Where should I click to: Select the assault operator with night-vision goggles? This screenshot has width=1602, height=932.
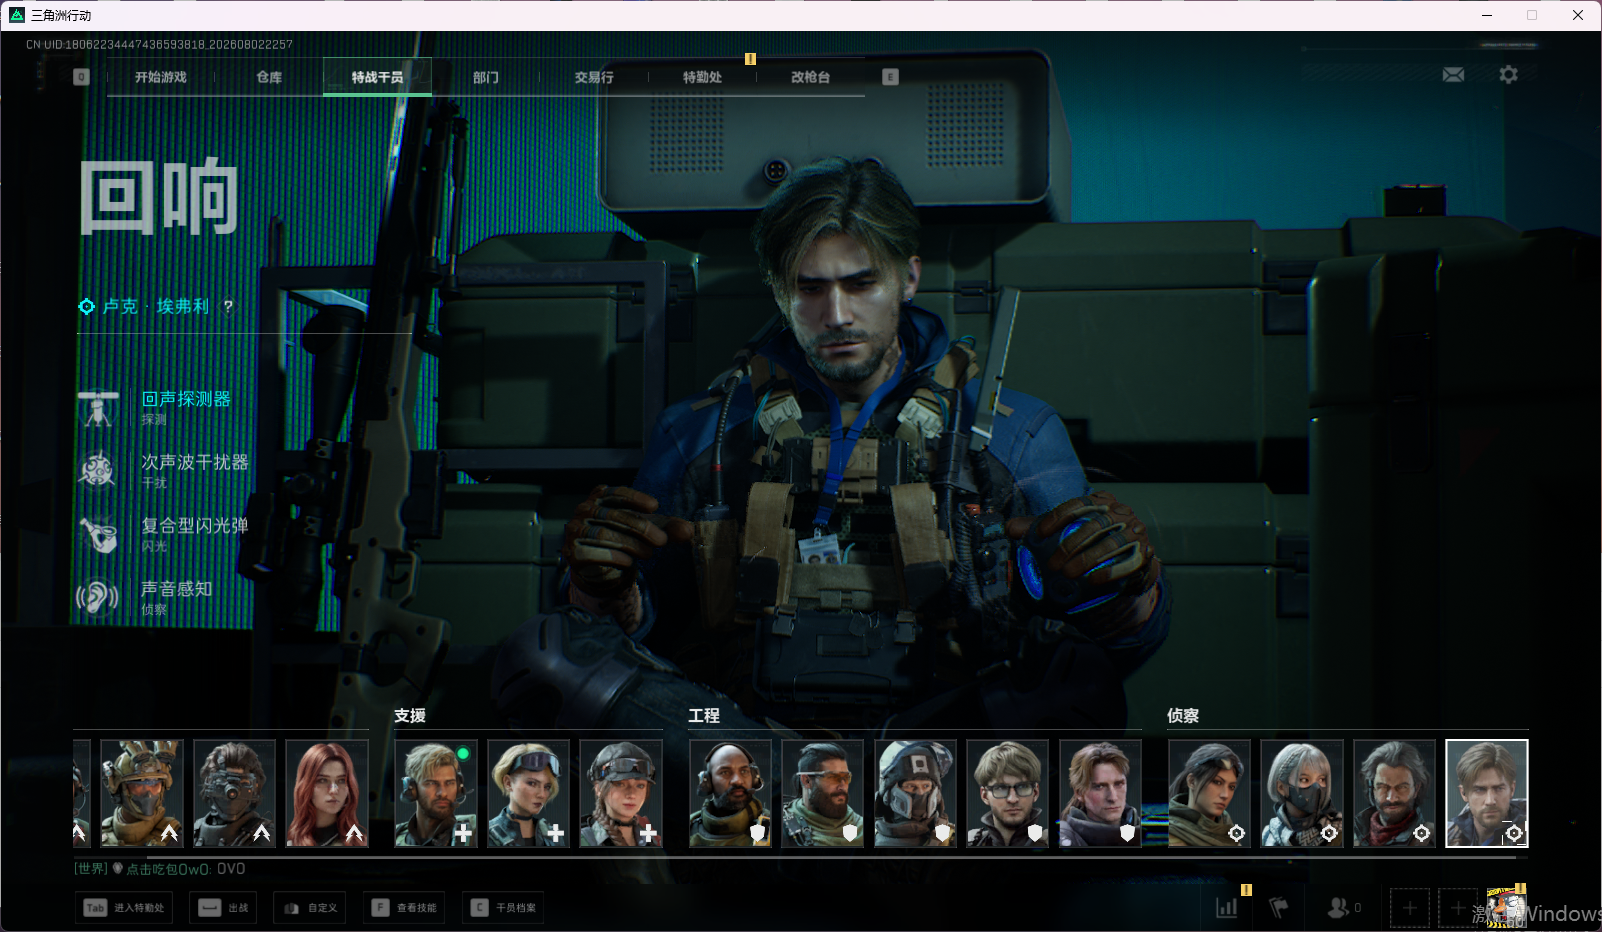[234, 794]
